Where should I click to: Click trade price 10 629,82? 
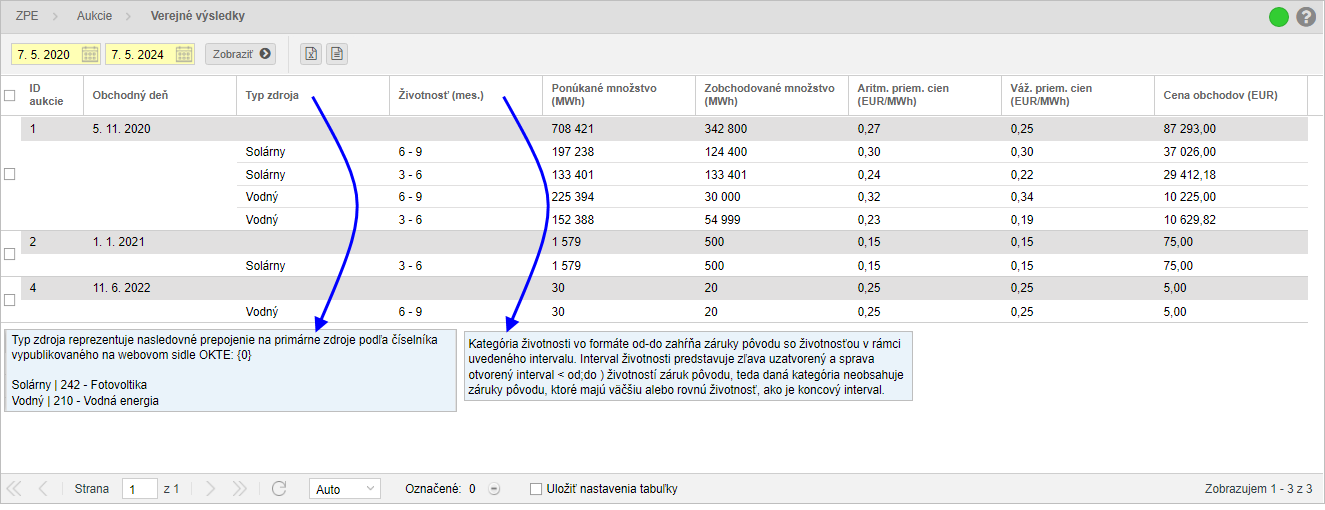coord(1190,220)
